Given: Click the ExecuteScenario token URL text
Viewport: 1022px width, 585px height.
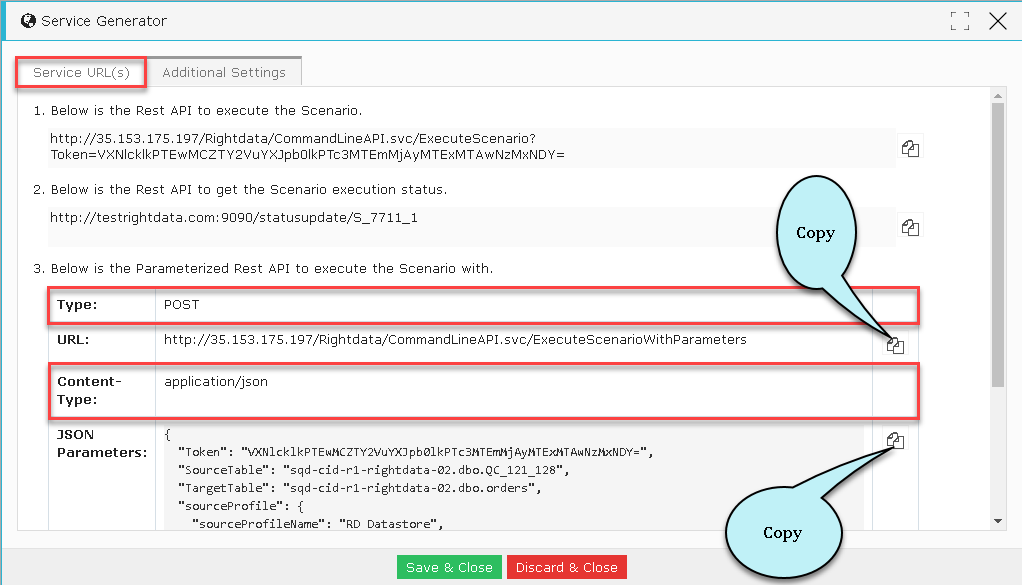Looking at the screenshot, I should click(x=307, y=147).
